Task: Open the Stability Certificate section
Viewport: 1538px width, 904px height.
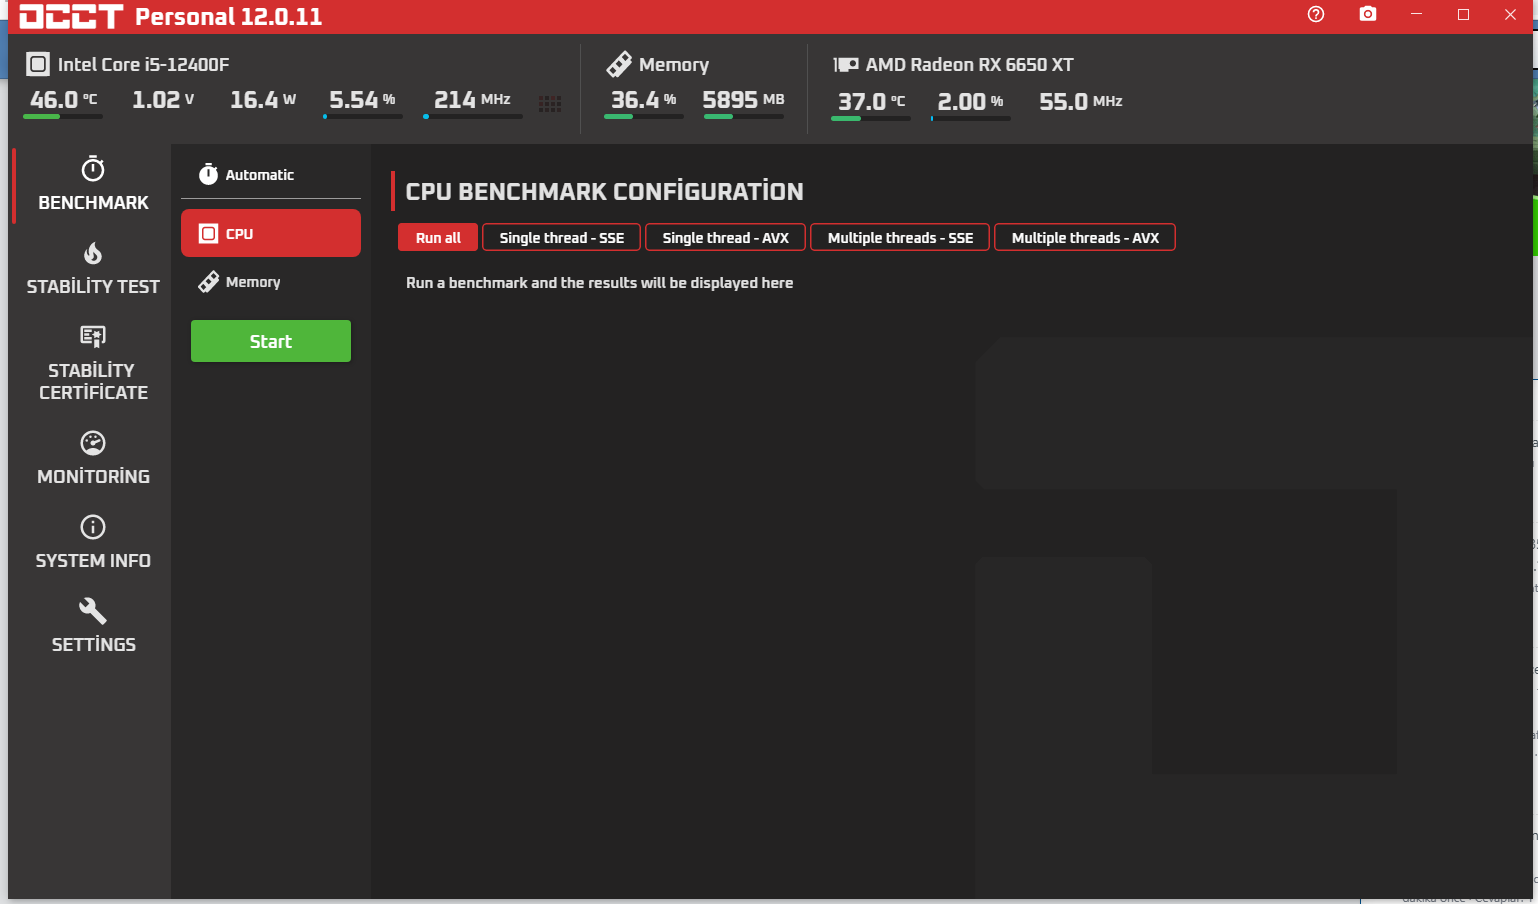Action: [x=93, y=364]
